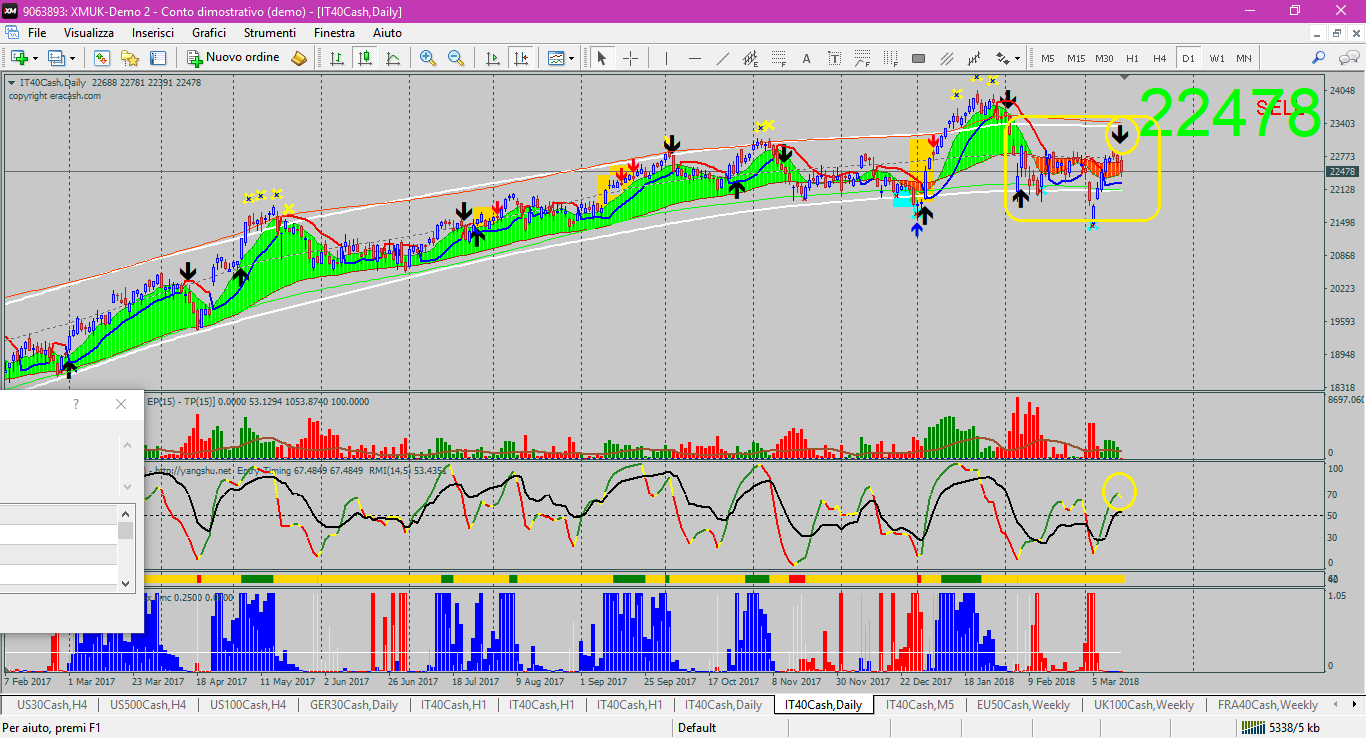Screen dimensions: 1366x738
Task: Select the Andrews pitchfork channel tool
Action: pos(946,58)
